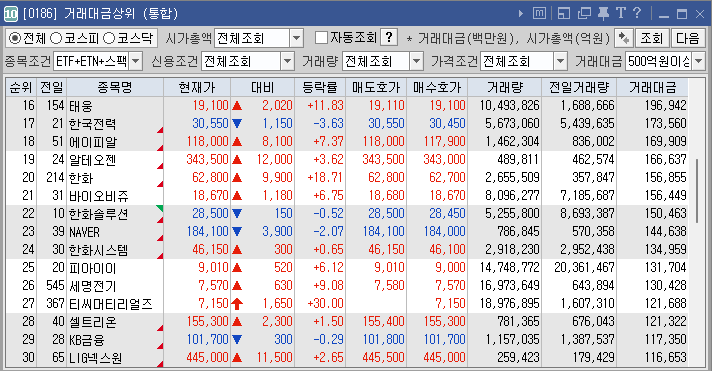Select the 에이피알 stock name
Image resolution: width=712 pixels, height=371 pixels.
tap(93, 142)
